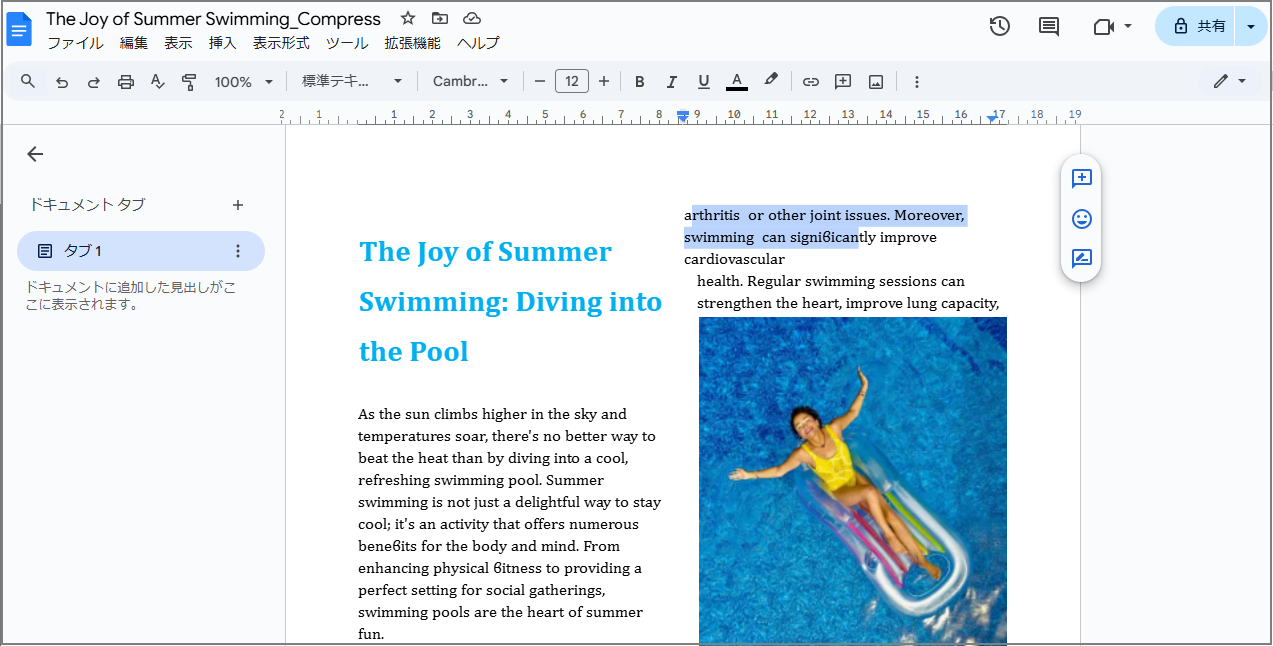
Task: Redo the last action
Action: [x=94, y=82]
